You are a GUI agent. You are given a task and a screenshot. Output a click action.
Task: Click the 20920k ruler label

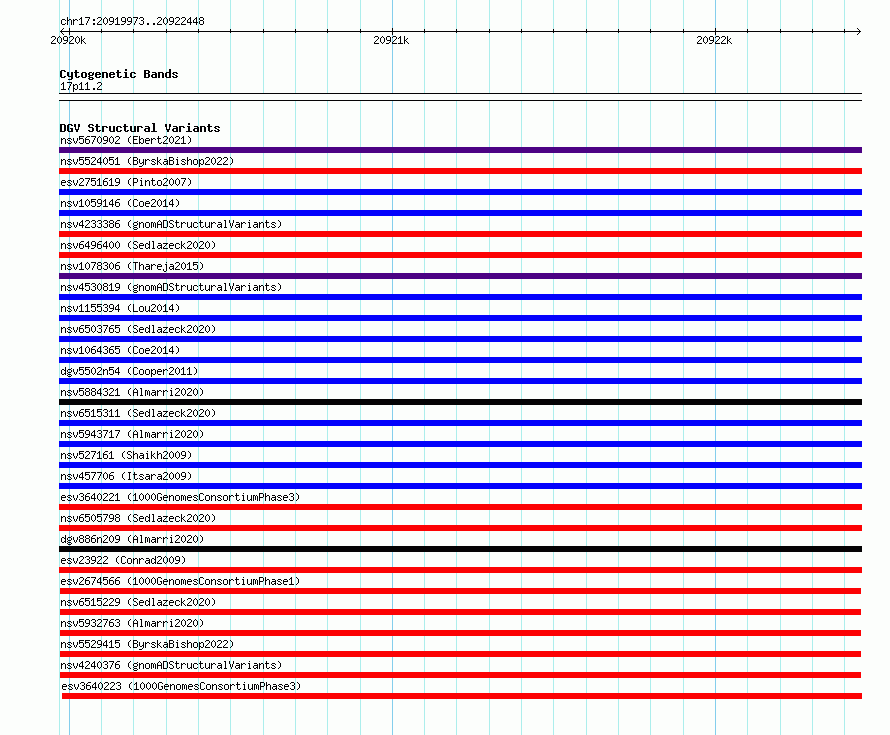point(68,40)
